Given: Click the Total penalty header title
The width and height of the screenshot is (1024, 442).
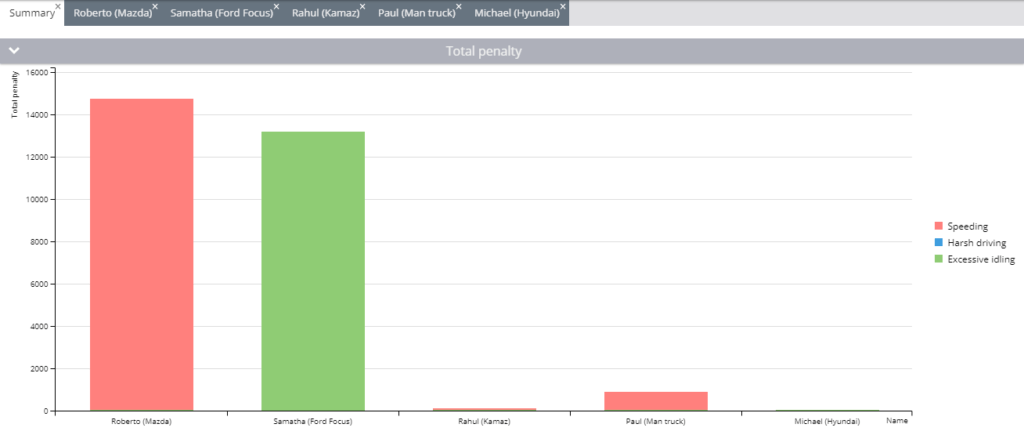Looking at the screenshot, I should coord(484,51).
